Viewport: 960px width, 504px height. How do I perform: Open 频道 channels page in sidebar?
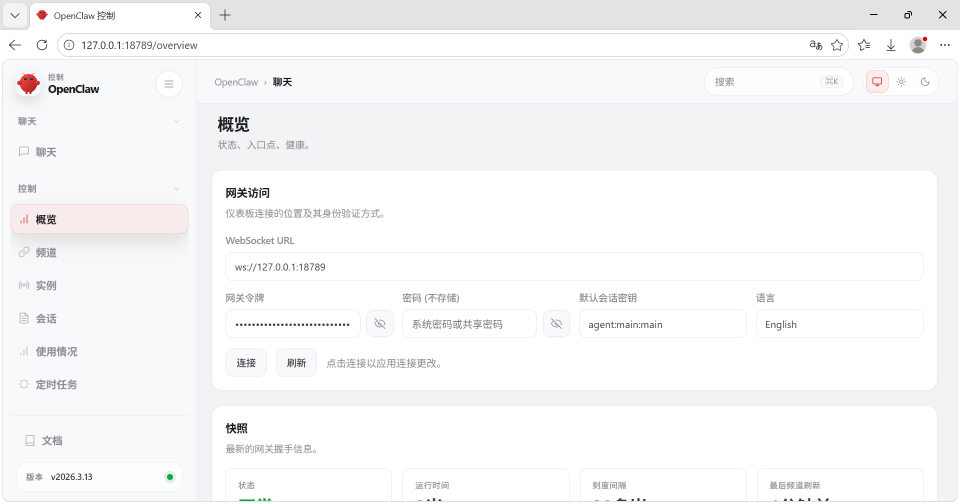pos(99,252)
